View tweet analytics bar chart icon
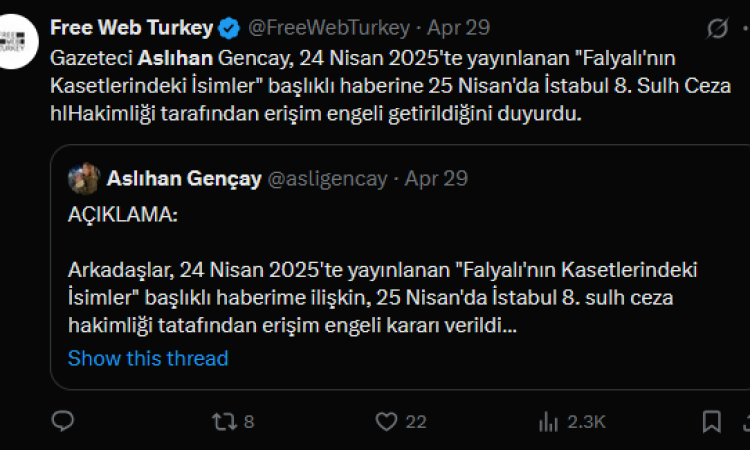Screen dimensions: 750x450 click(x=548, y=421)
